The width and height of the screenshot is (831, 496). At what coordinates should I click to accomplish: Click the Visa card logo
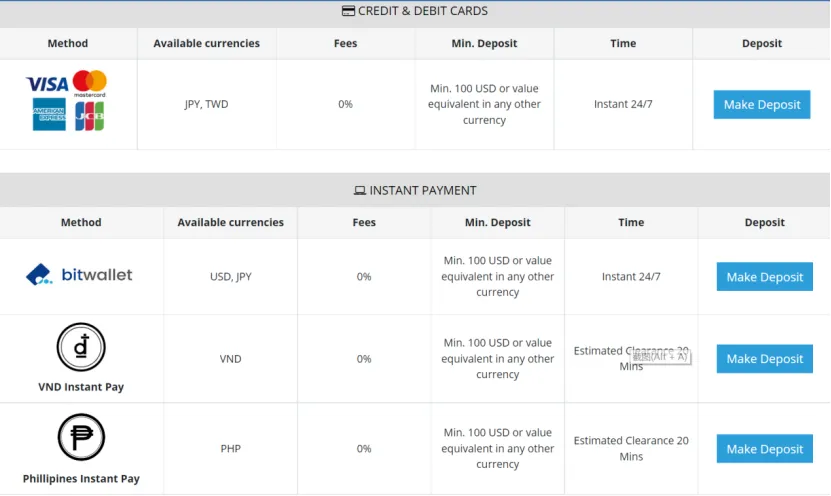47,84
